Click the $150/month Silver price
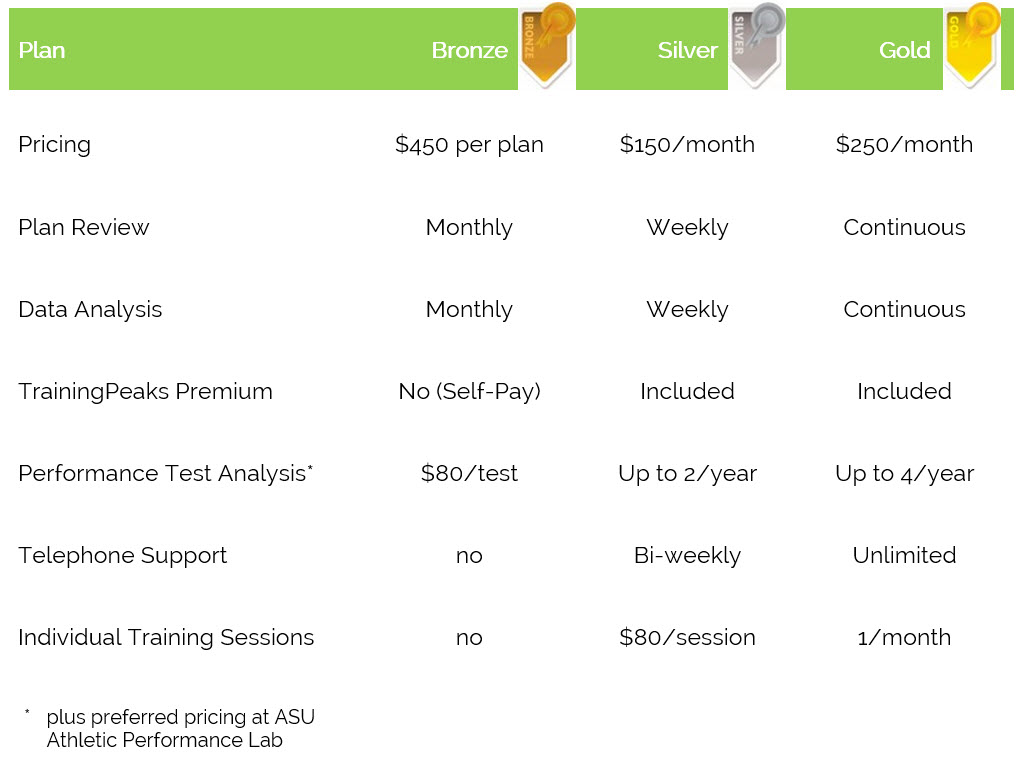 (687, 145)
